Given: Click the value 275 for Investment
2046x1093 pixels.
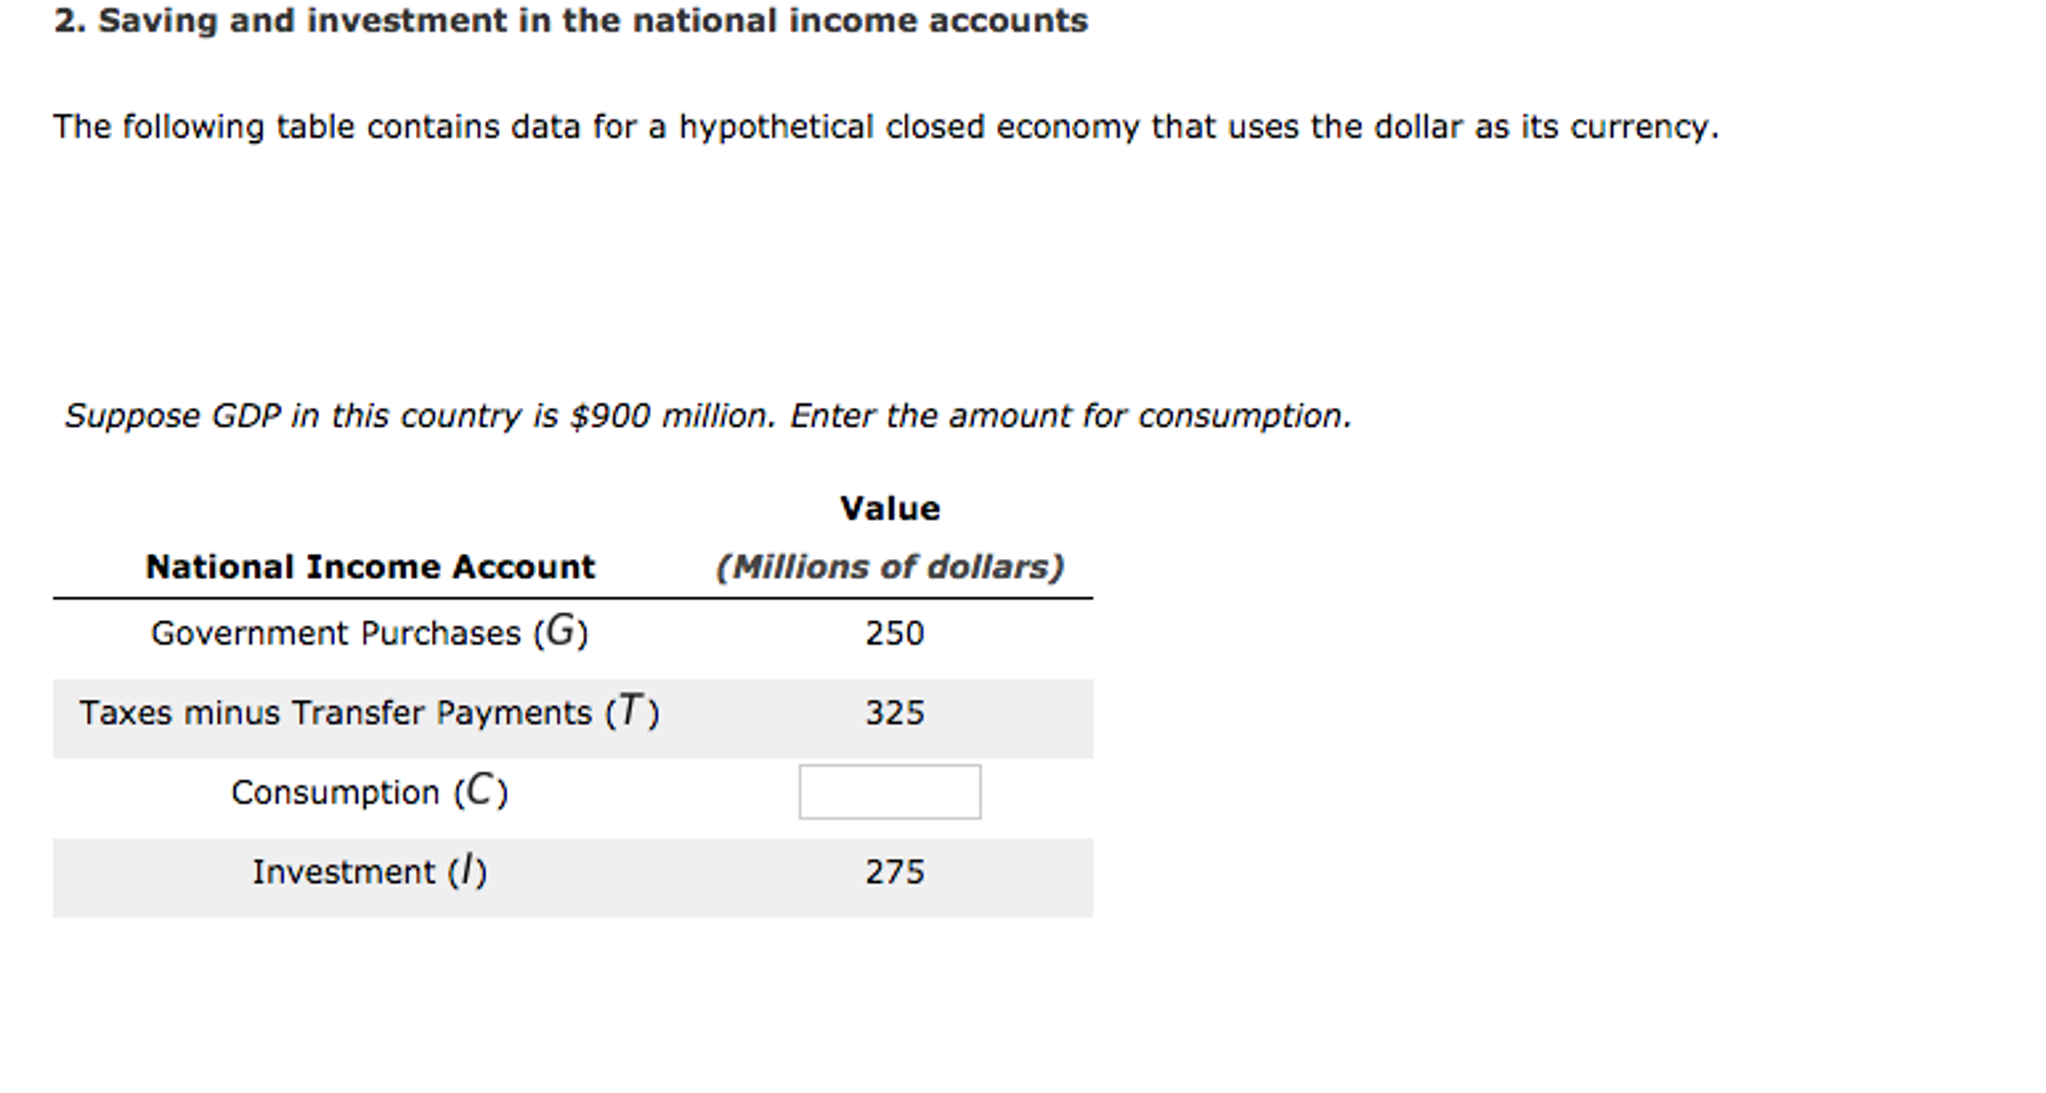Looking at the screenshot, I should pos(893,872).
